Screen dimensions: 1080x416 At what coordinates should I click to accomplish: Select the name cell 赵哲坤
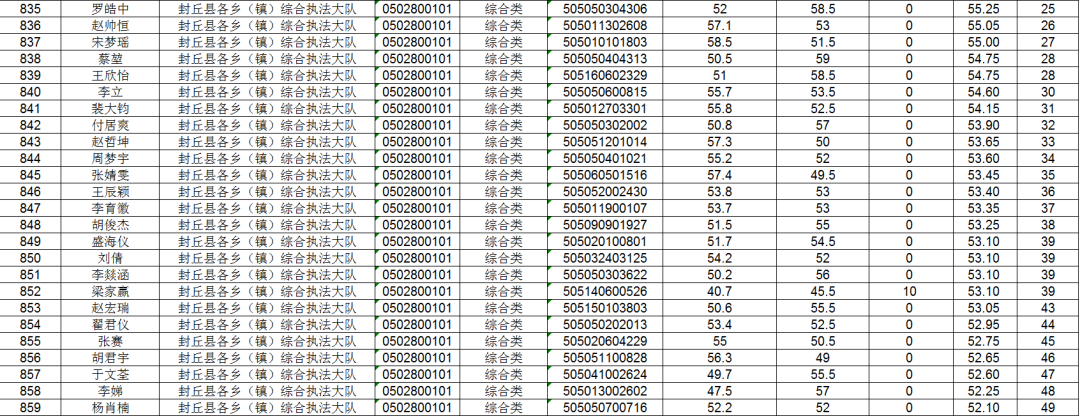(110, 142)
